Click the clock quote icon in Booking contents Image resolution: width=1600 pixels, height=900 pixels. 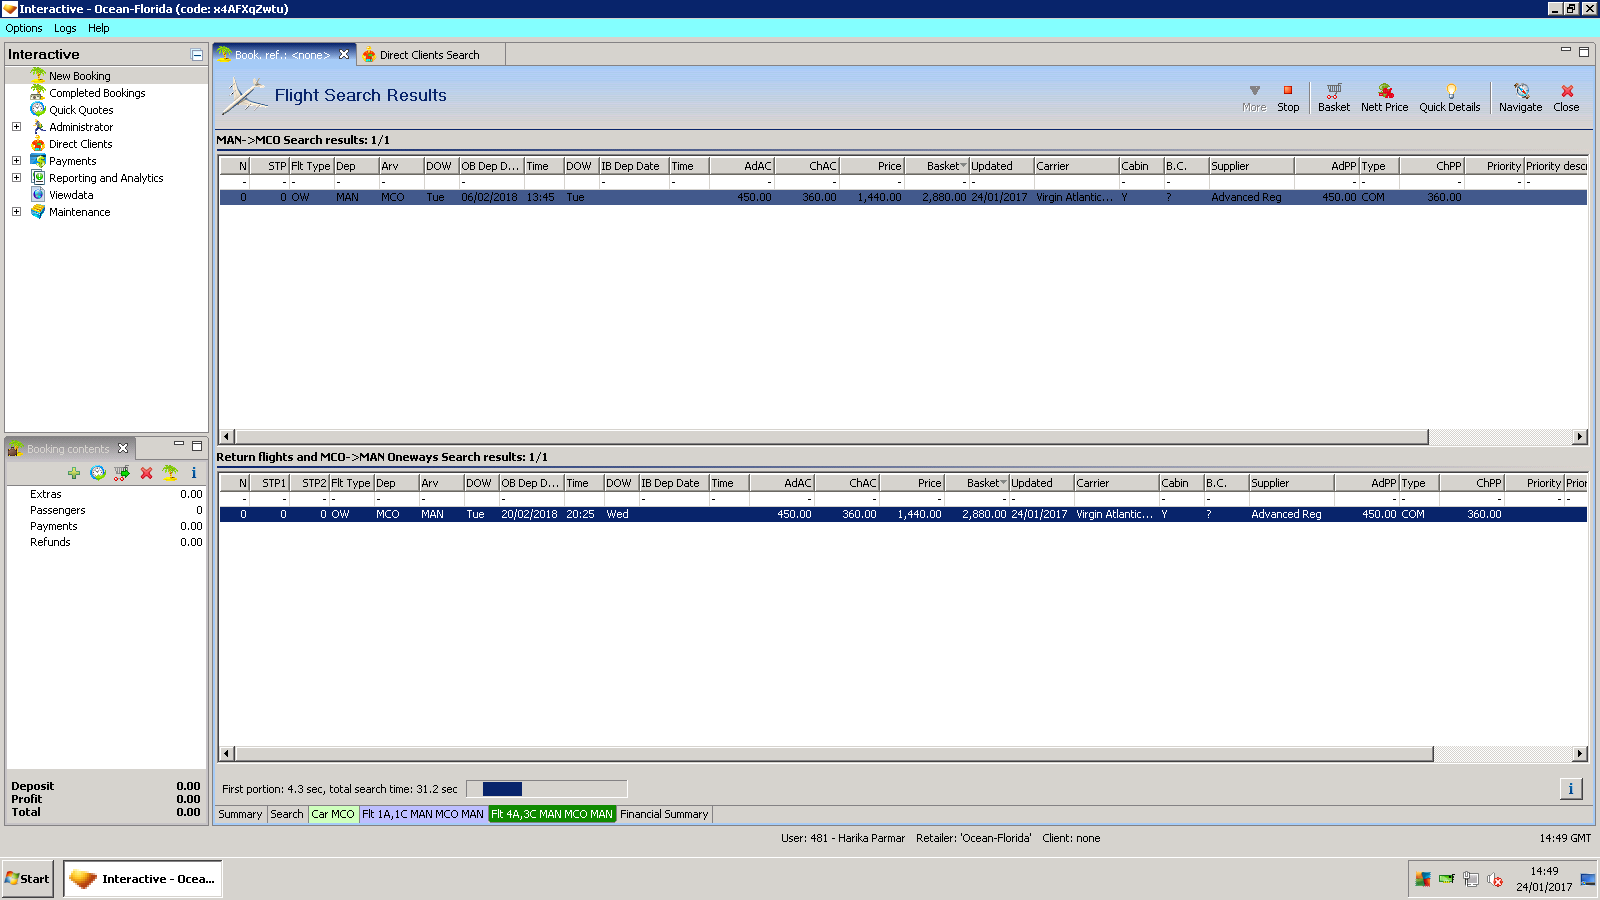tap(98, 473)
